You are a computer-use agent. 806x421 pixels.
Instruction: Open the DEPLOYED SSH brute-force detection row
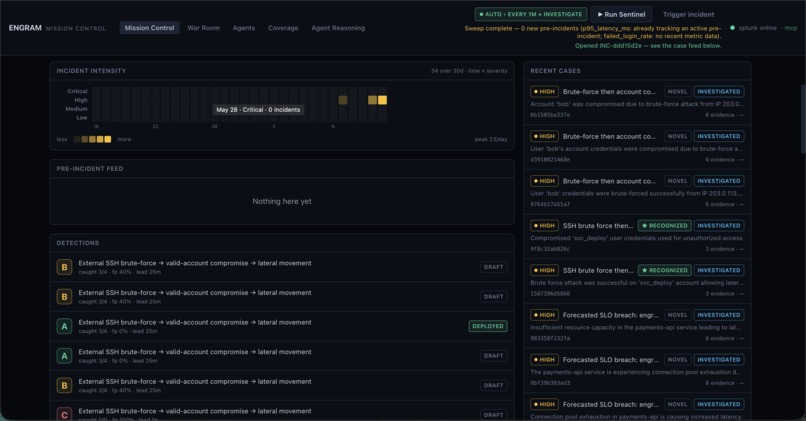282,326
